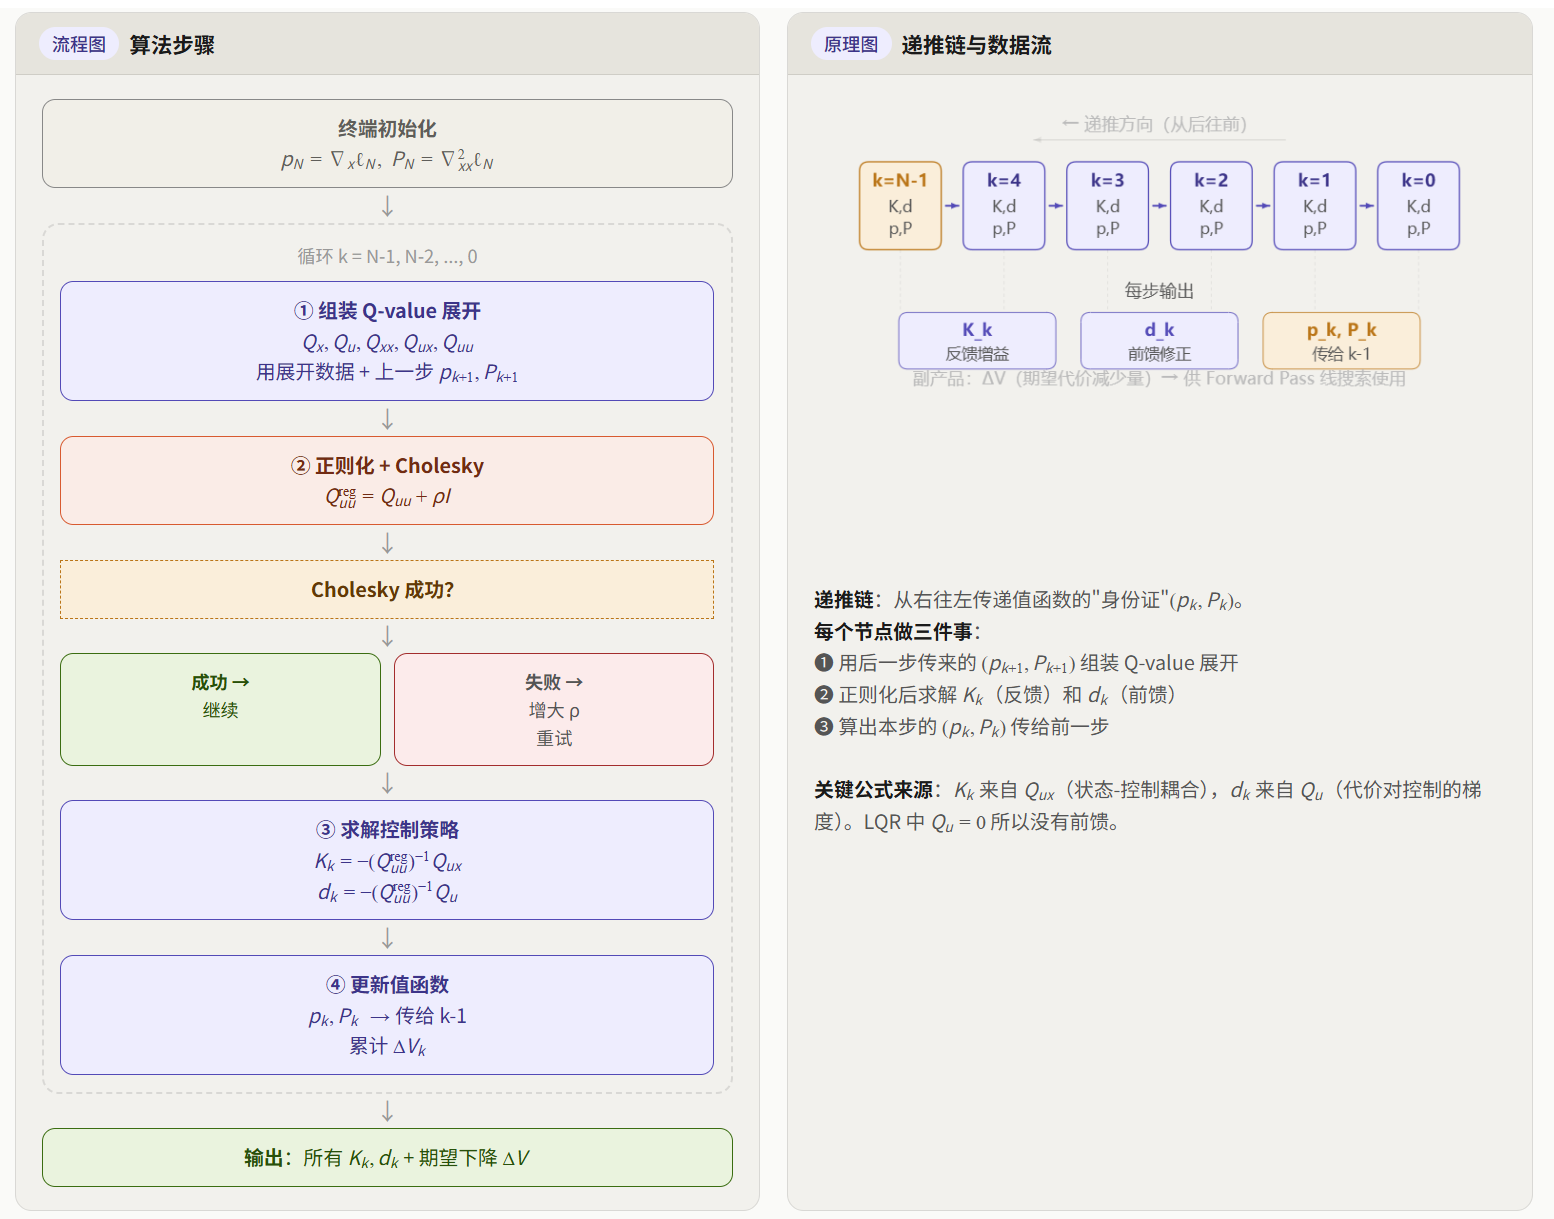Click the green 输出 result box
The image size is (1554, 1219).
387,1157
